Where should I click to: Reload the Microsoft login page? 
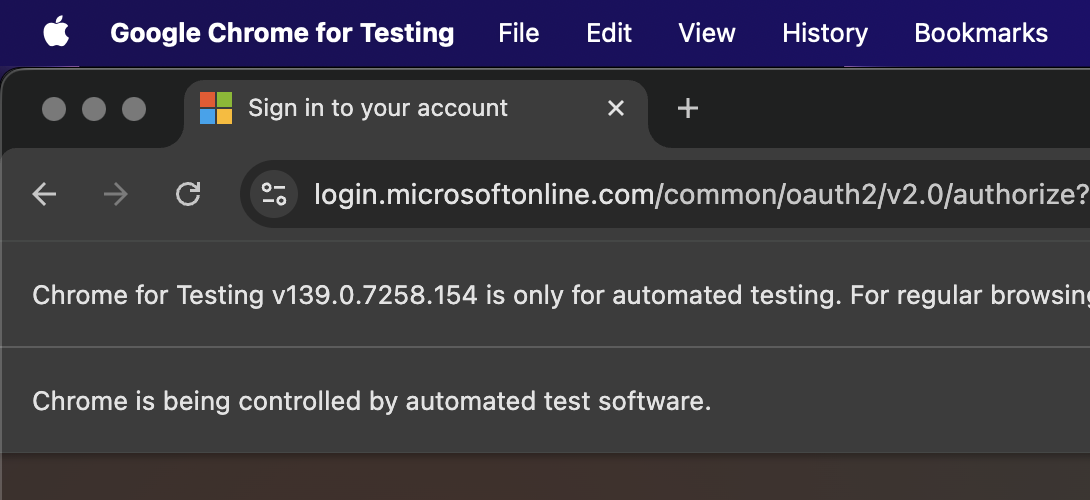pyautogui.click(x=188, y=194)
